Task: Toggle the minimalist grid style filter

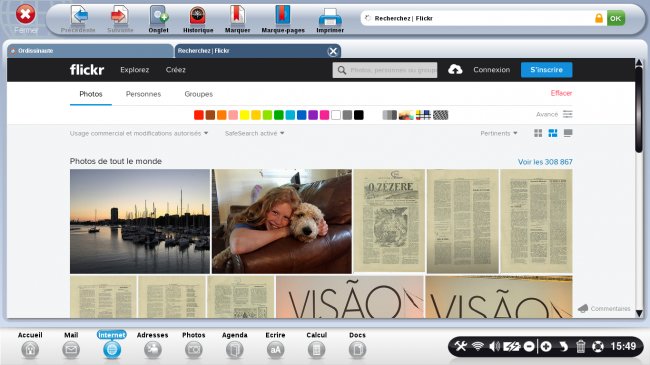Action: click(x=423, y=115)
